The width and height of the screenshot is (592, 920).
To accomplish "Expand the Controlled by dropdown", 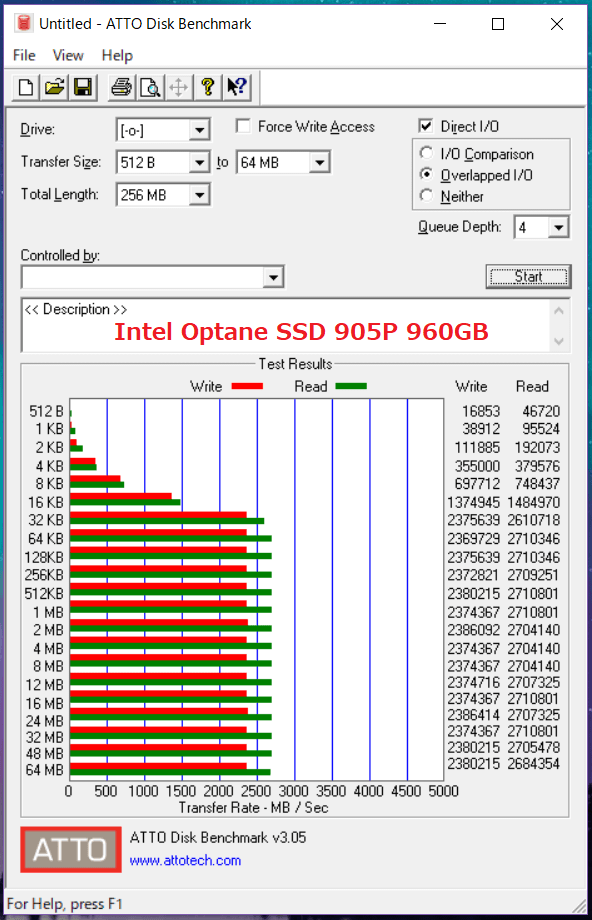I will coord(273,277).
